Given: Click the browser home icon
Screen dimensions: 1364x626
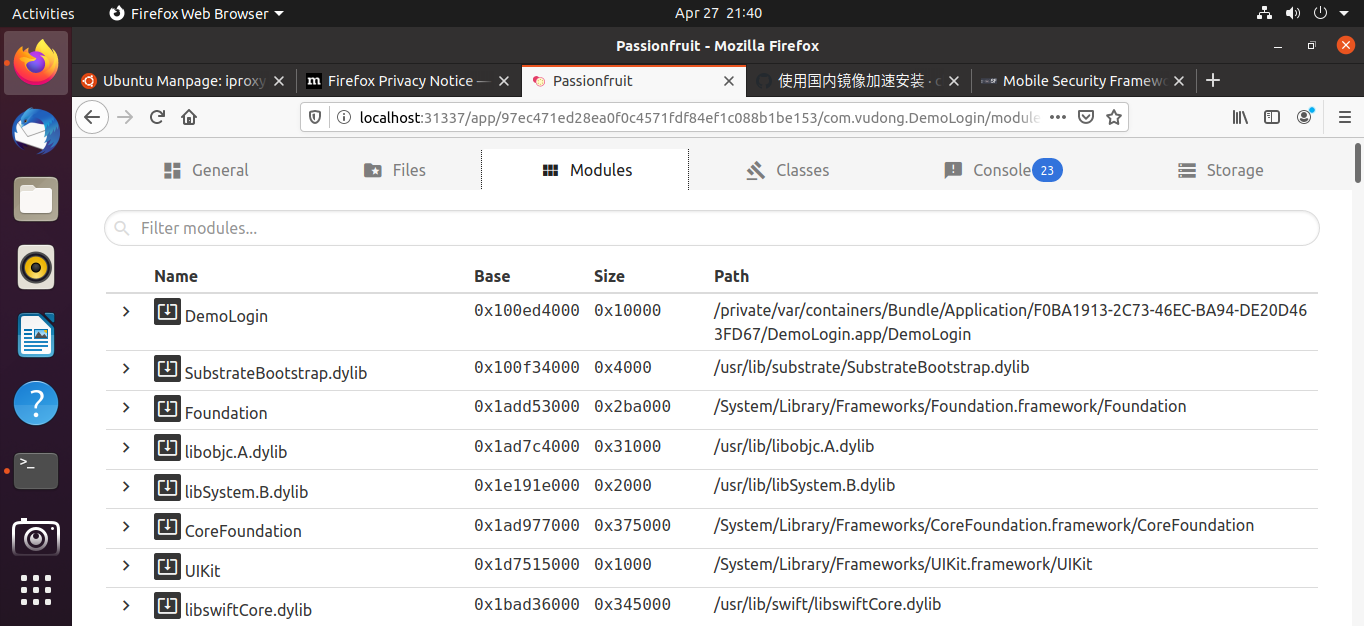Looking at the screenshot, I should [189, 117].
